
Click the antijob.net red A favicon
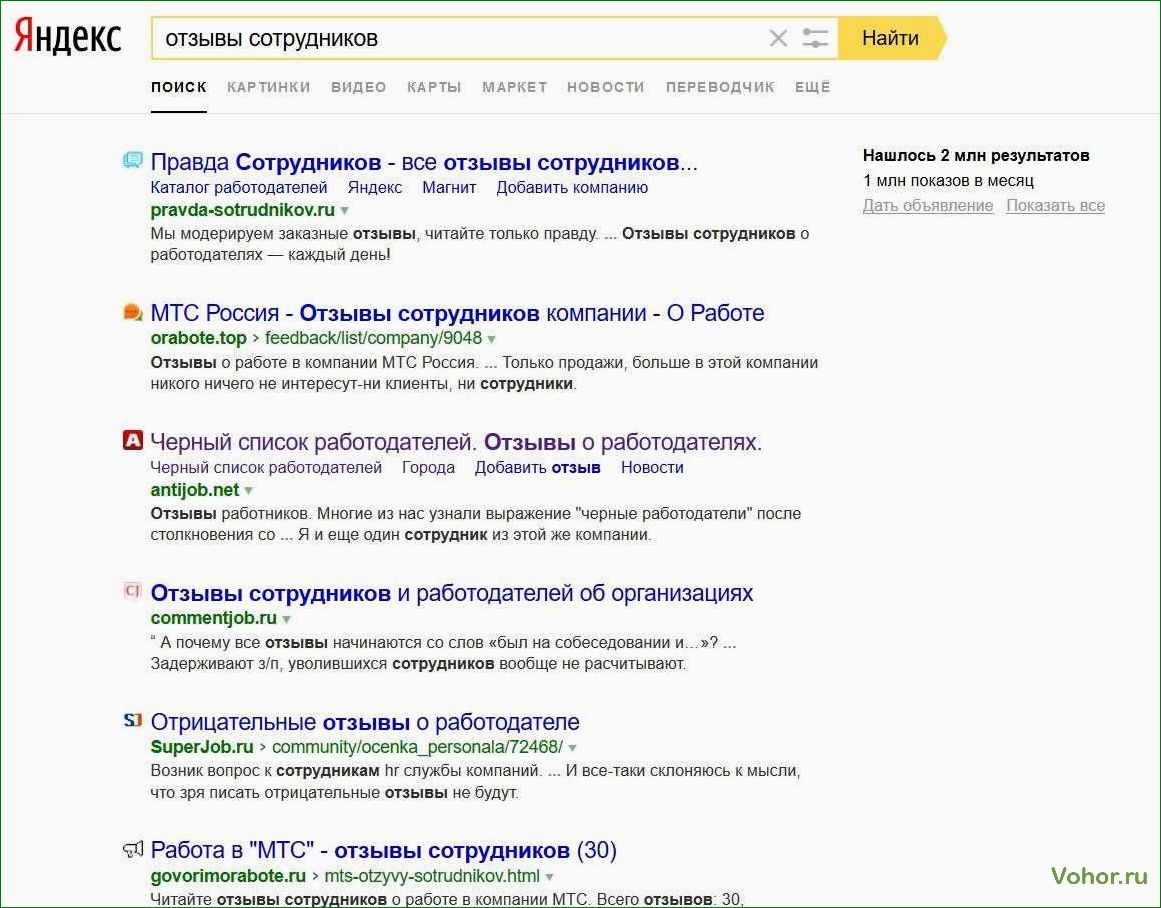click(133, 441)
